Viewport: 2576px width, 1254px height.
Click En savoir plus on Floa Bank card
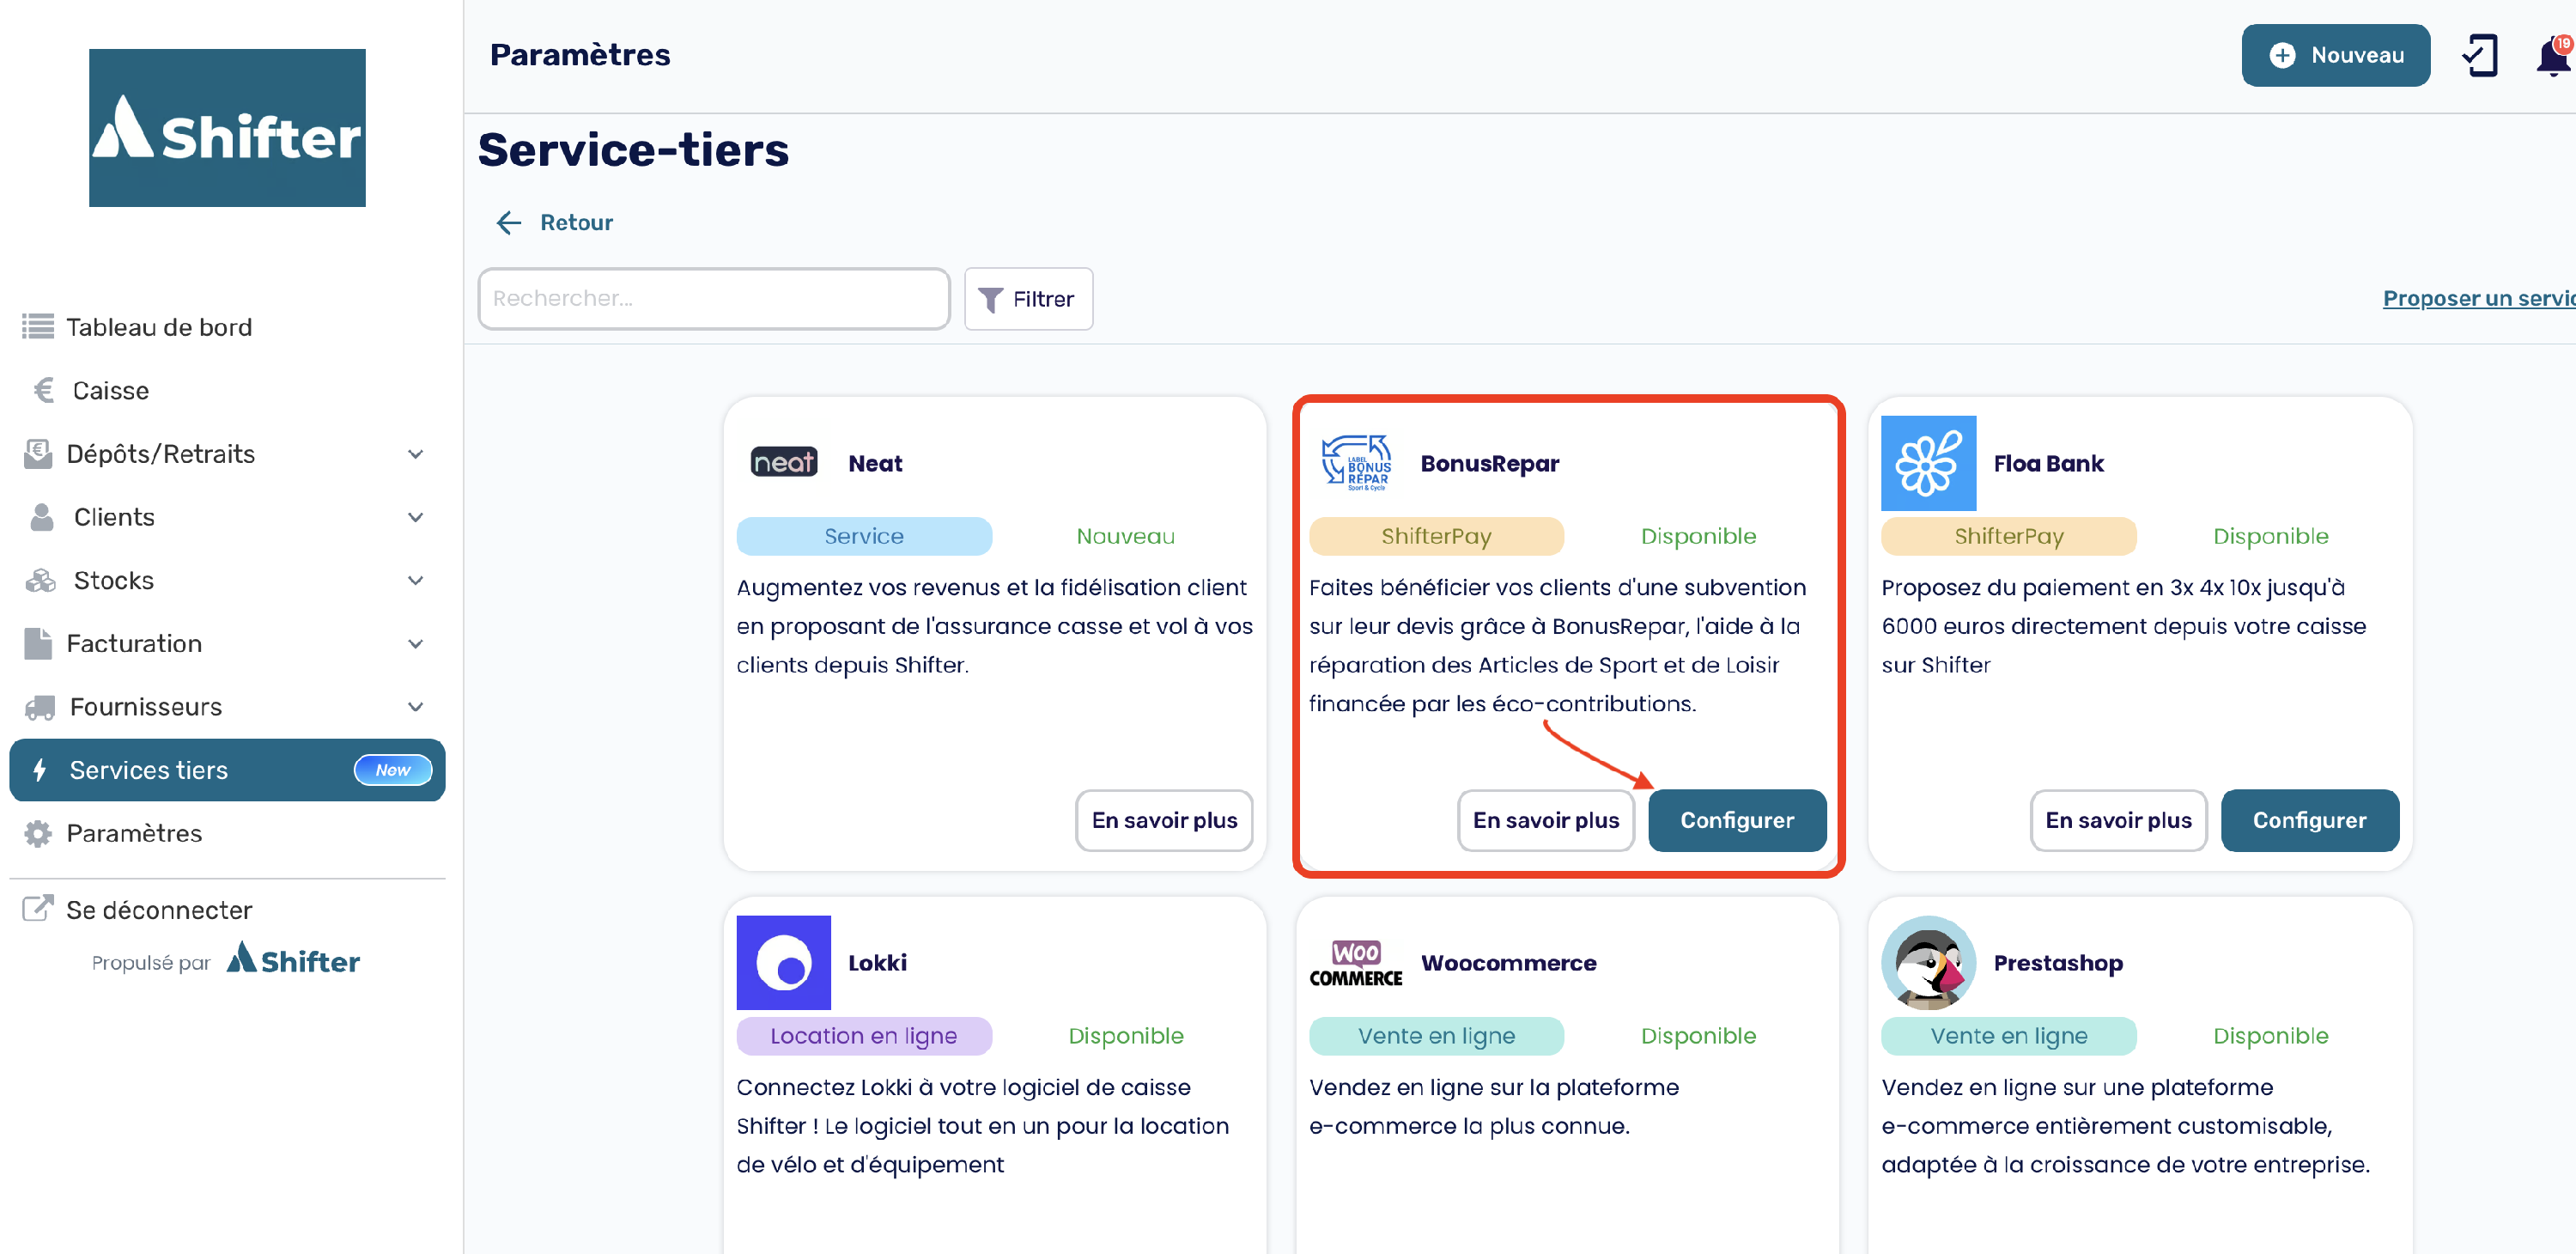point(2118,820)
